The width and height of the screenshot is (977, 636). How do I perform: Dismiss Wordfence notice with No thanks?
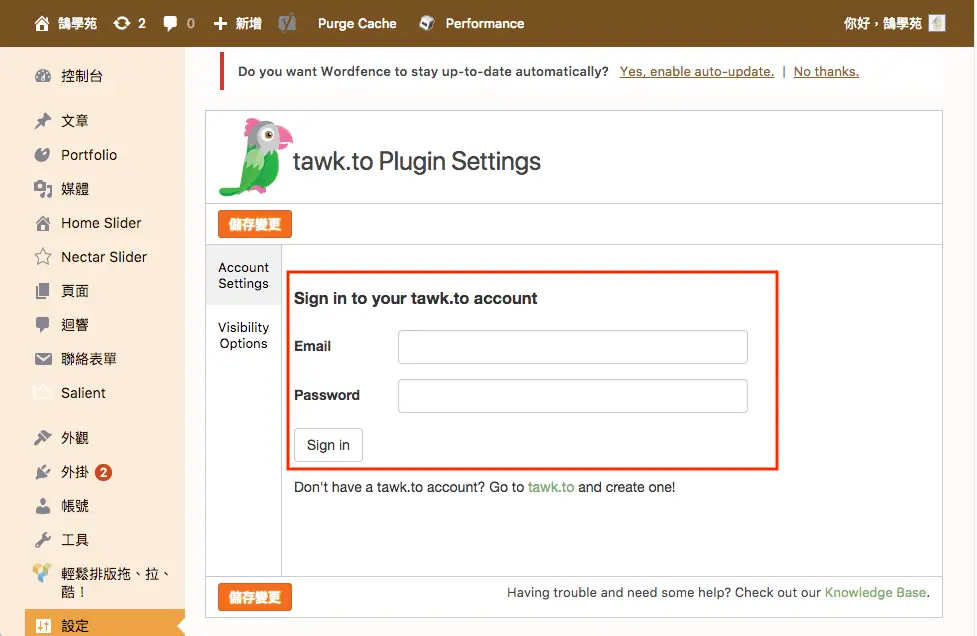[826, 72]
